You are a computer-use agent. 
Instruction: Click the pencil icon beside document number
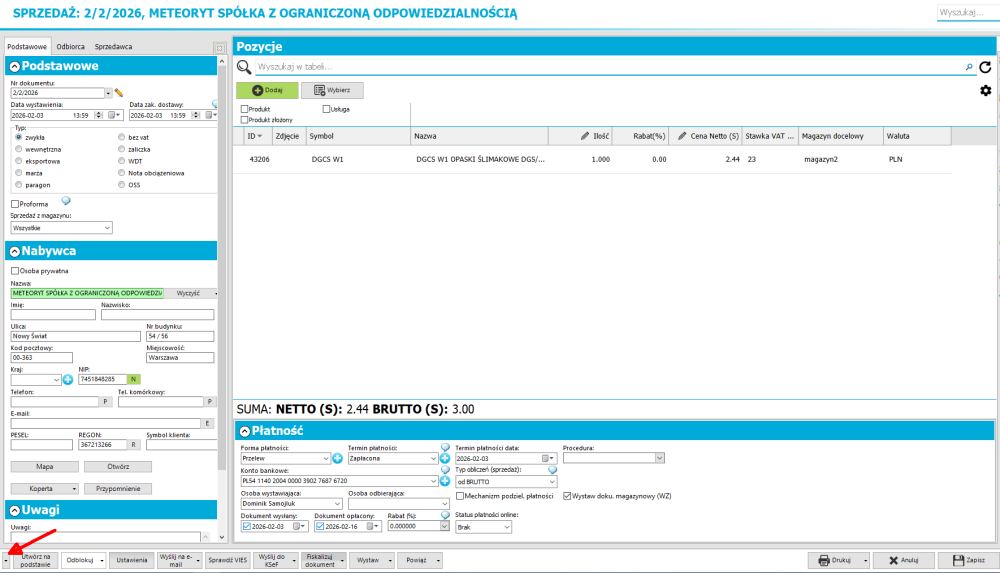click(x=119, y=93)
